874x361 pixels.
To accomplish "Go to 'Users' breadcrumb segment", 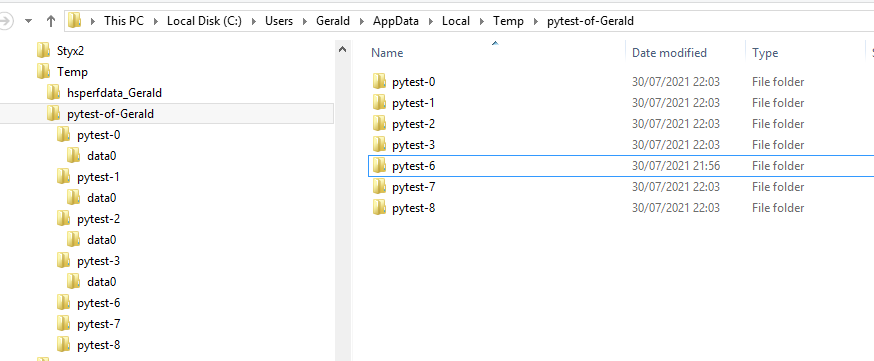I will coord(279,21).
